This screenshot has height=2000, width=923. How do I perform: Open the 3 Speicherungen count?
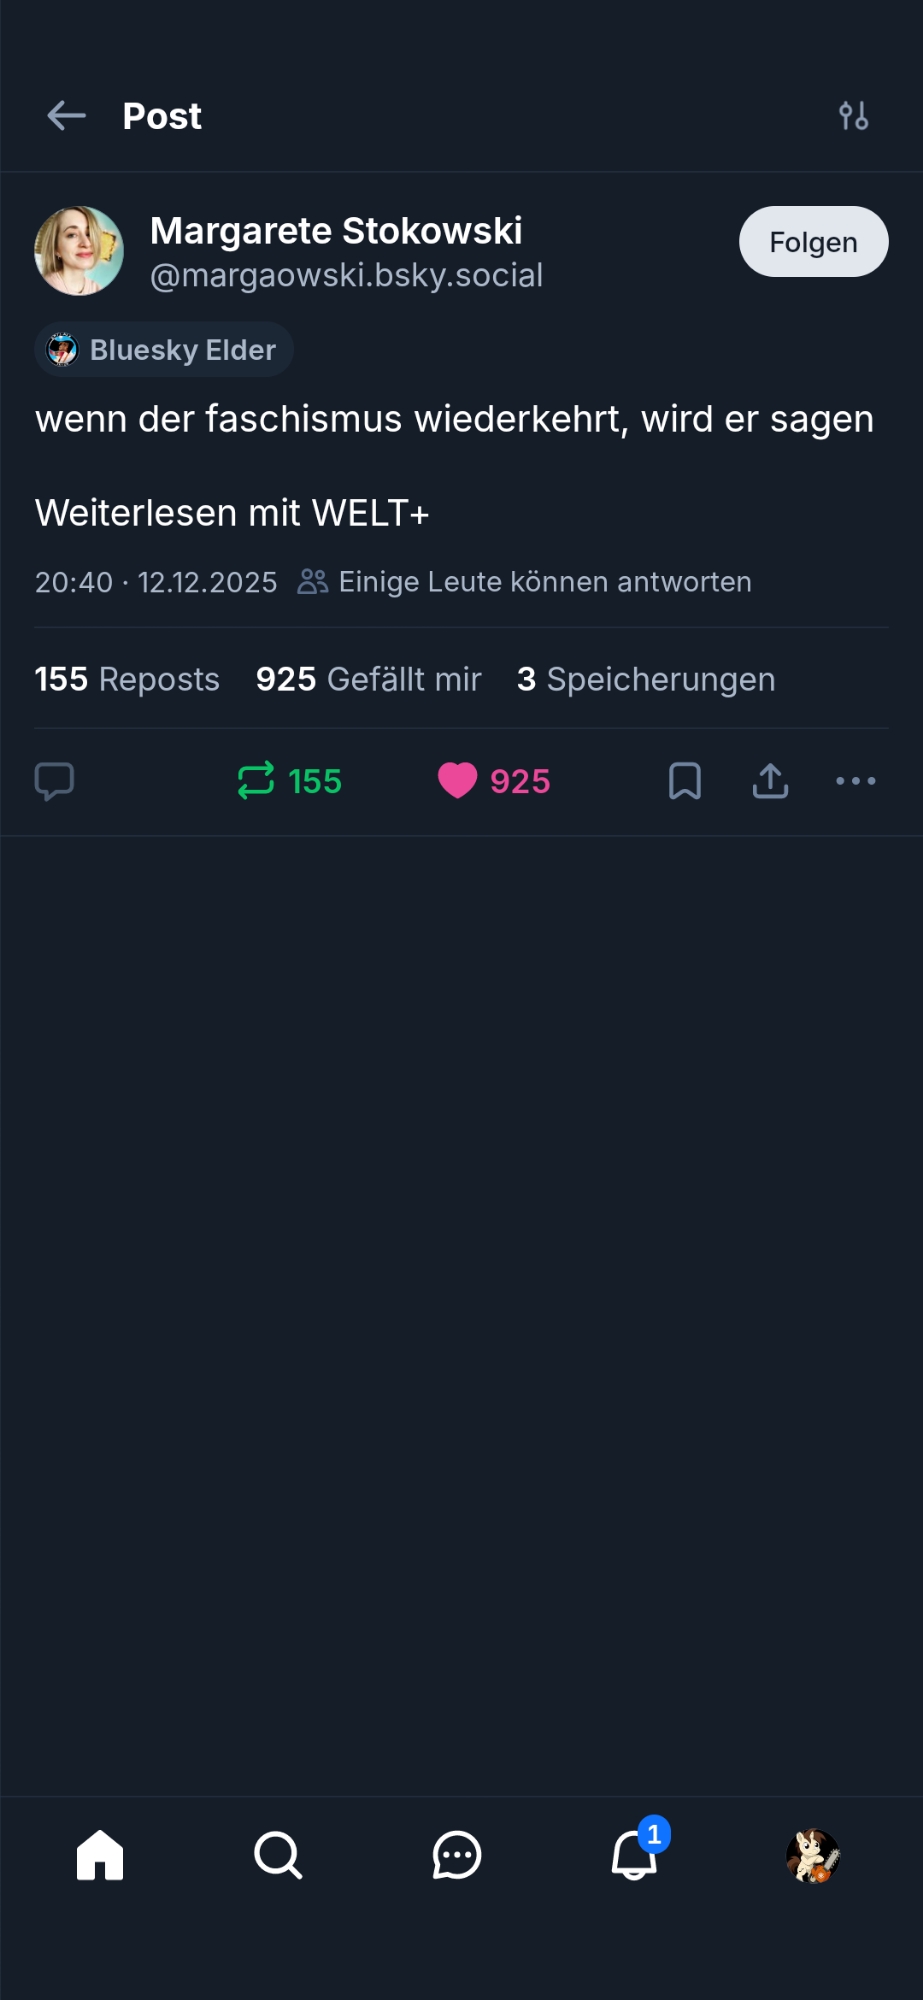[645, 680]
